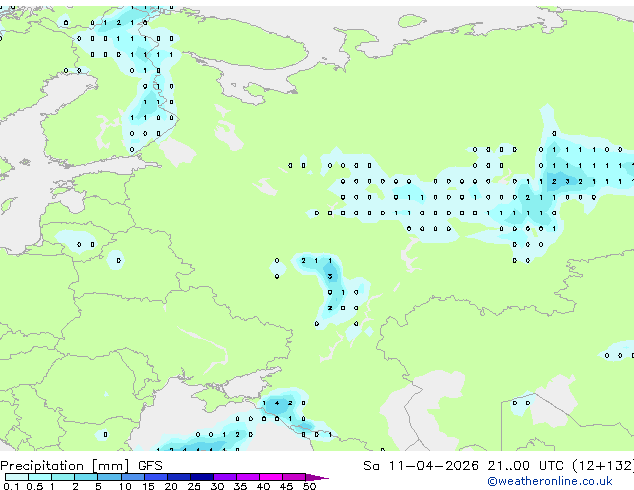Choose the 30–35 mm purple legend swatch
Viewport: 634px width, 490px height.
pyautogui.click(x=225, y=477)
